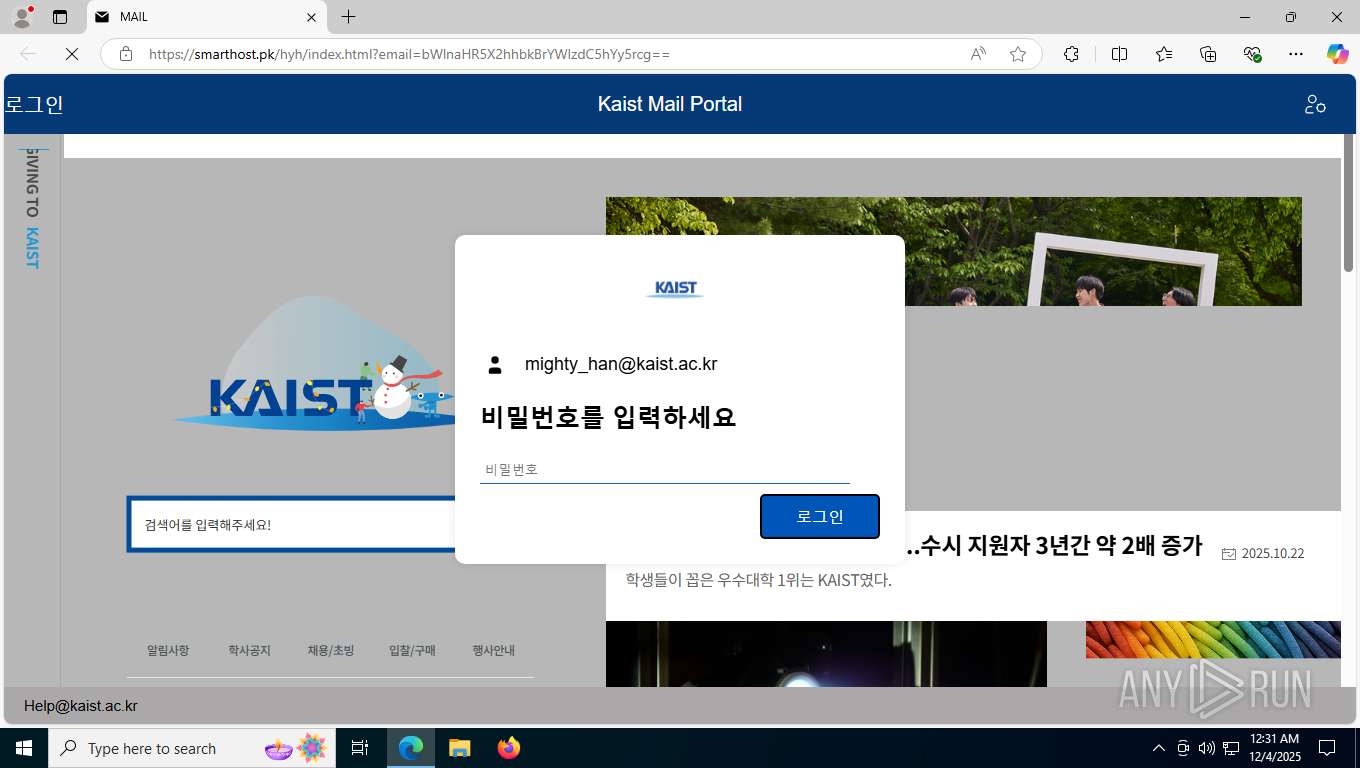Open the Copilot icon
1360x768 pixels.
[1338, 54]
